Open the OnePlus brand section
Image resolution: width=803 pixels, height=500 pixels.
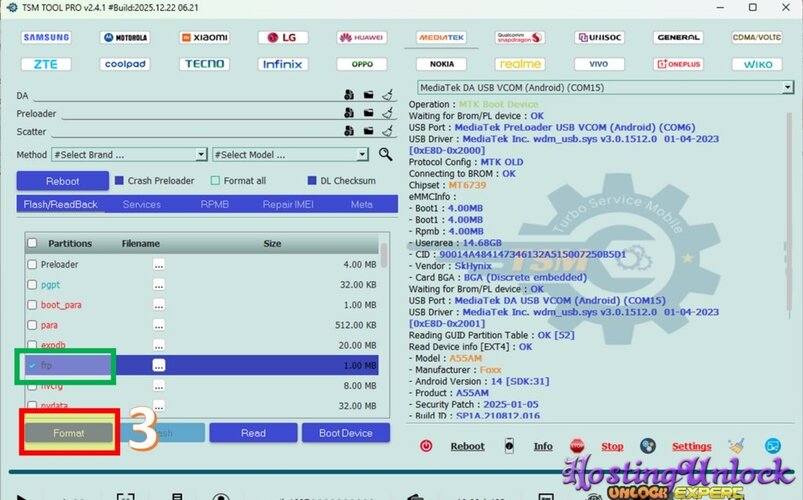tap(678, 64)
